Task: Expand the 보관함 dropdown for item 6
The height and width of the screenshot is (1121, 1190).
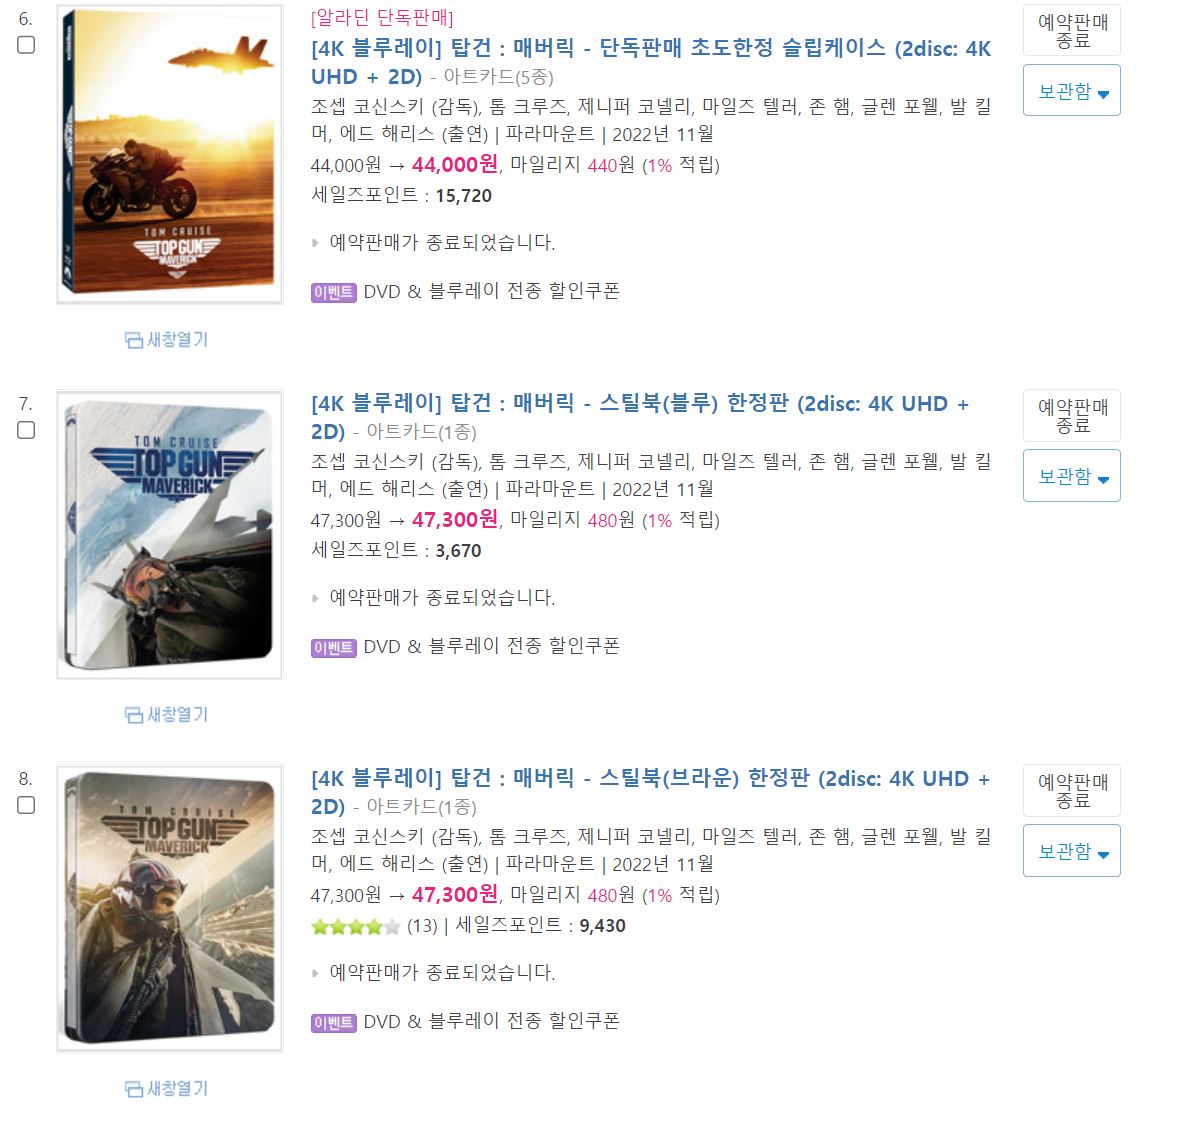Action: (x=1071, y=90)
